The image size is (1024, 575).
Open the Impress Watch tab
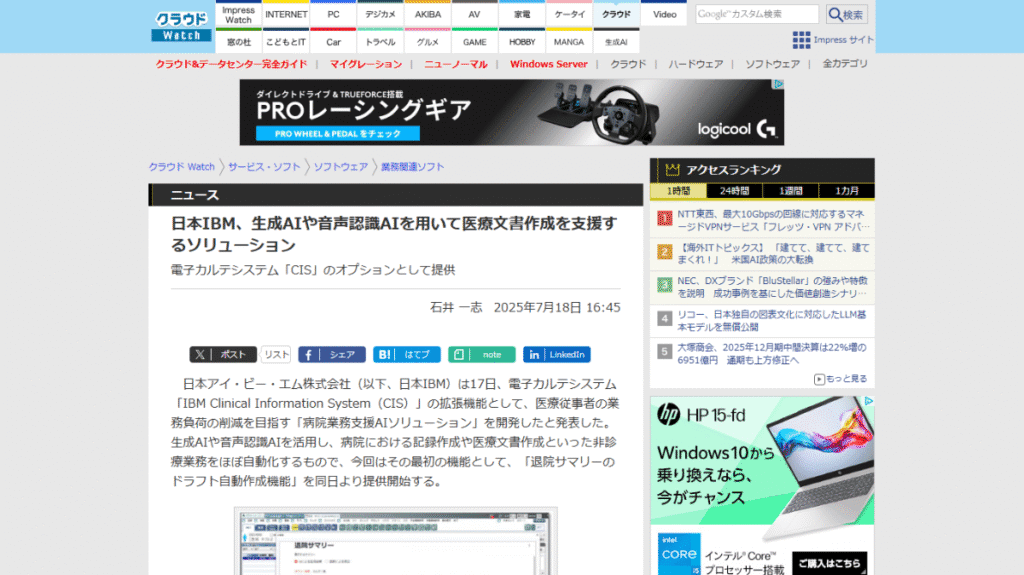tap(238, 14)
